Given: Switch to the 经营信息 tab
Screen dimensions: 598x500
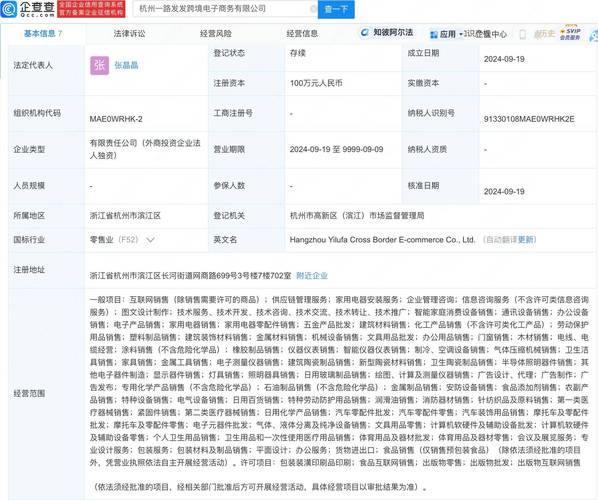Looking at the screenshot, I should (302, 34).
